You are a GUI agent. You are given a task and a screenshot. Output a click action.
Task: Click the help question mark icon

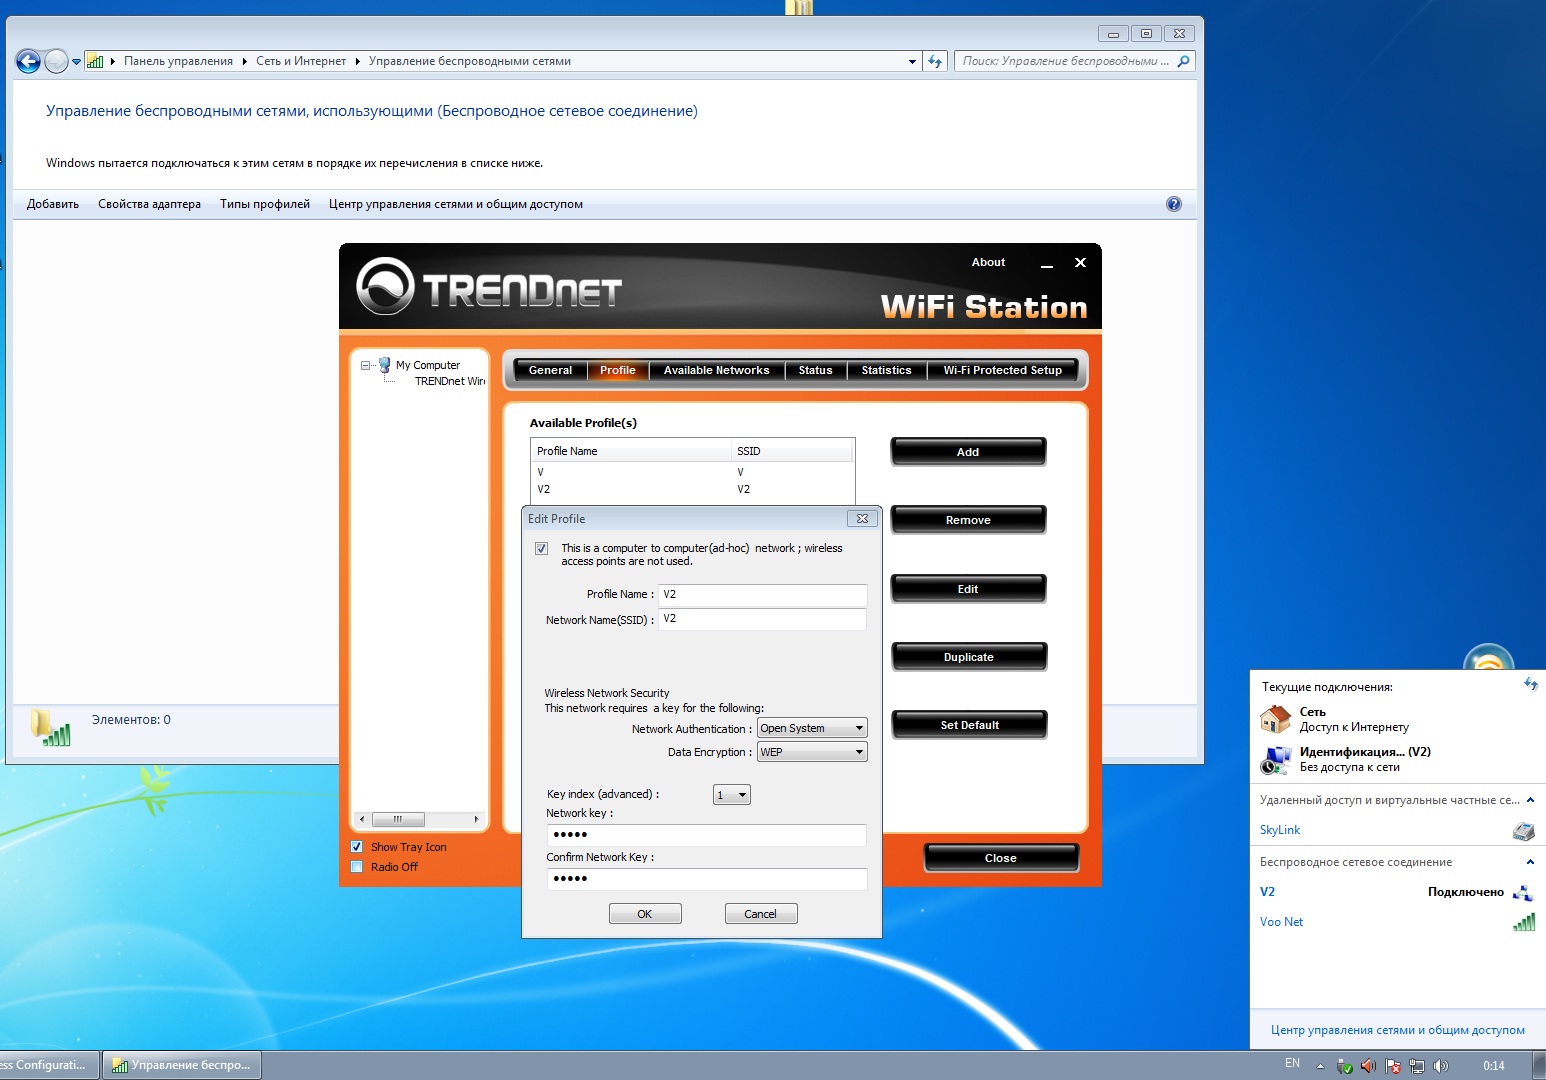pyautogui.click(x=1174, y=204)
